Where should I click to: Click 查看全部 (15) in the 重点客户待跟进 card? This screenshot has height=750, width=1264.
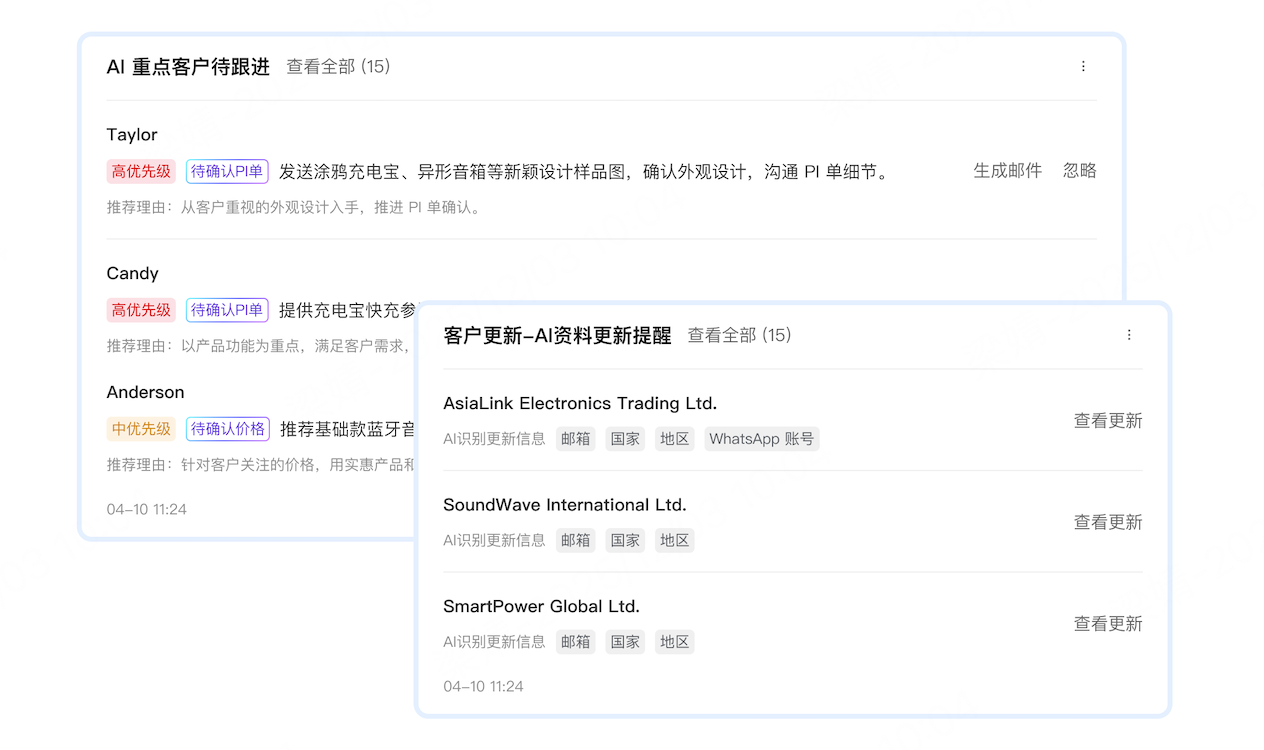coord(338,67)
